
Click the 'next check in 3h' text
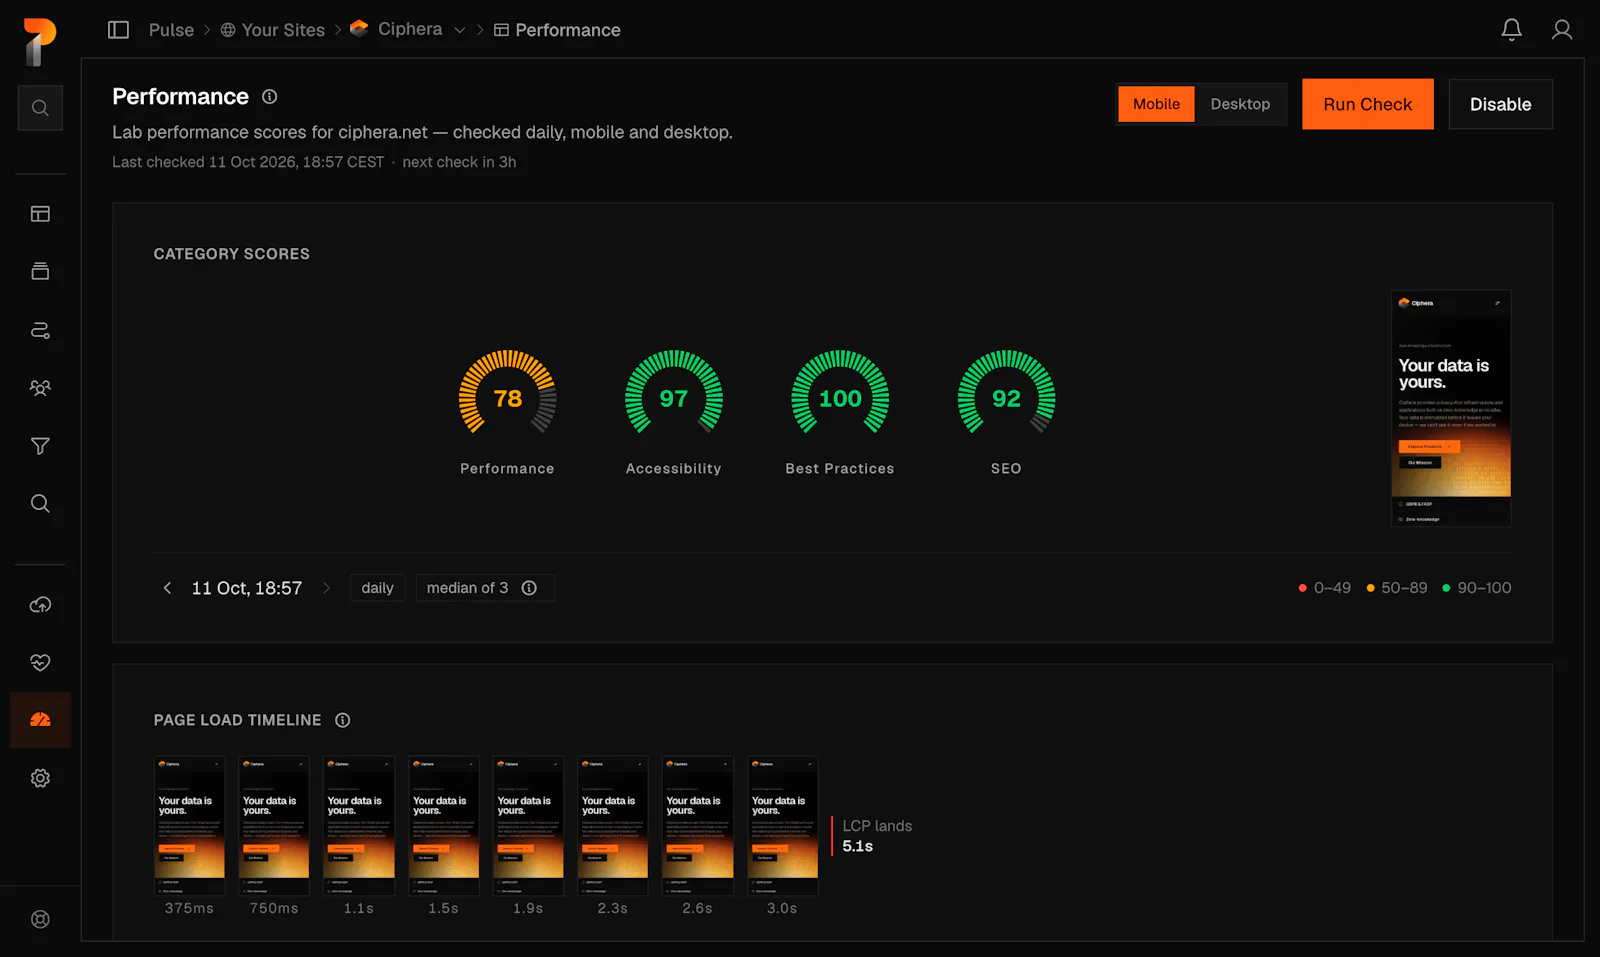coord(459,162)
